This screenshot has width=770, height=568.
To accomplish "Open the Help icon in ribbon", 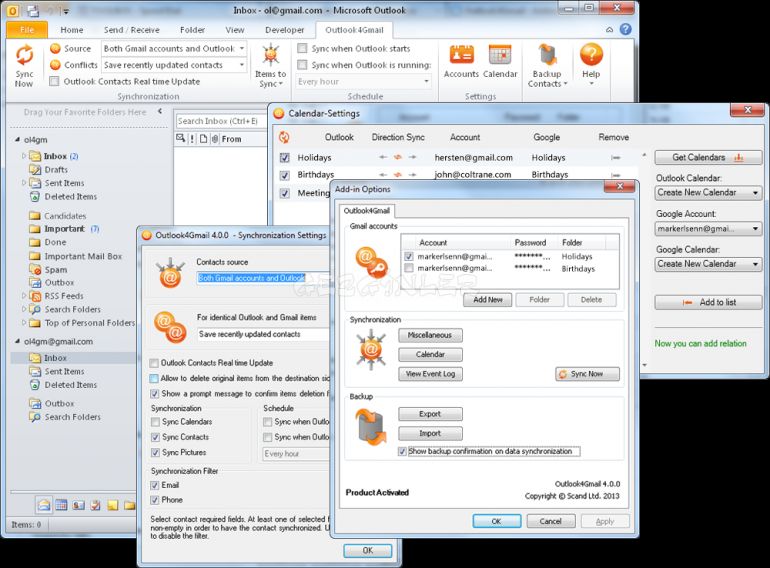I will click(x=591, y=54).
